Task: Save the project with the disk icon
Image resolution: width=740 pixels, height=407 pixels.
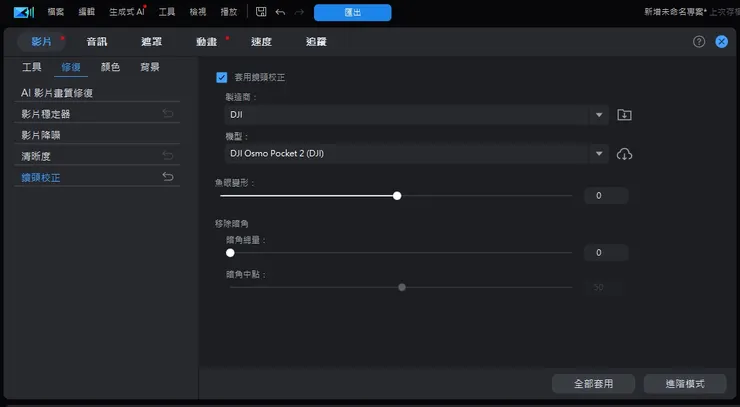Action: (261, 12)
